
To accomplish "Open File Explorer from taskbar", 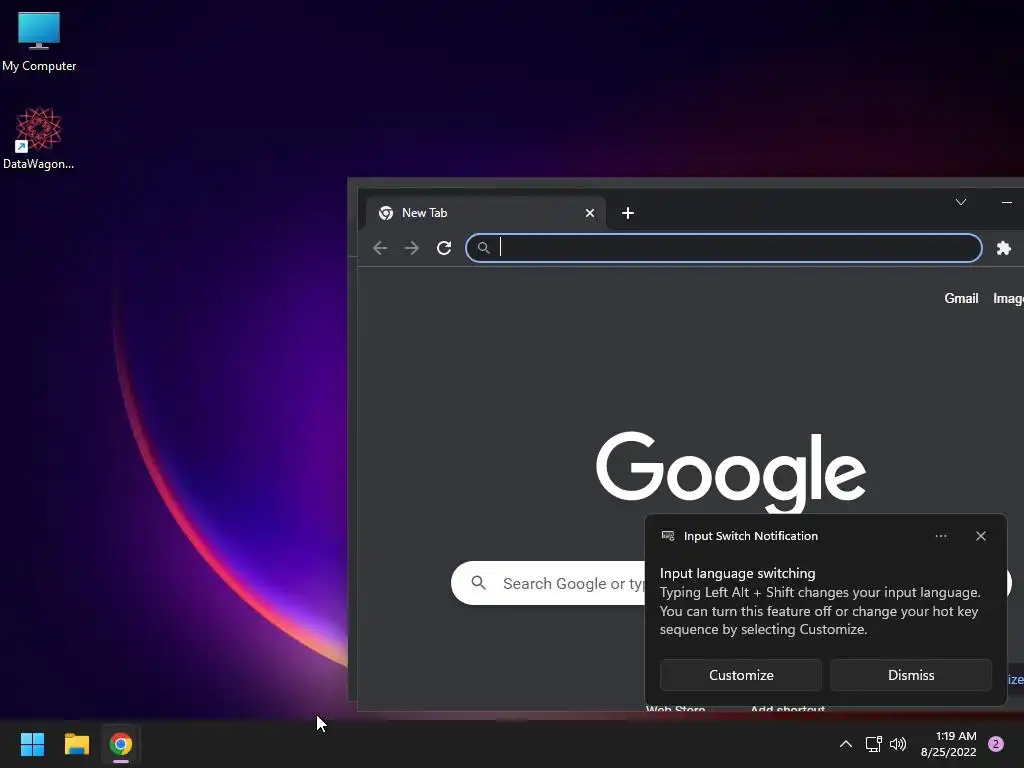I will click(x=76, y=744).
